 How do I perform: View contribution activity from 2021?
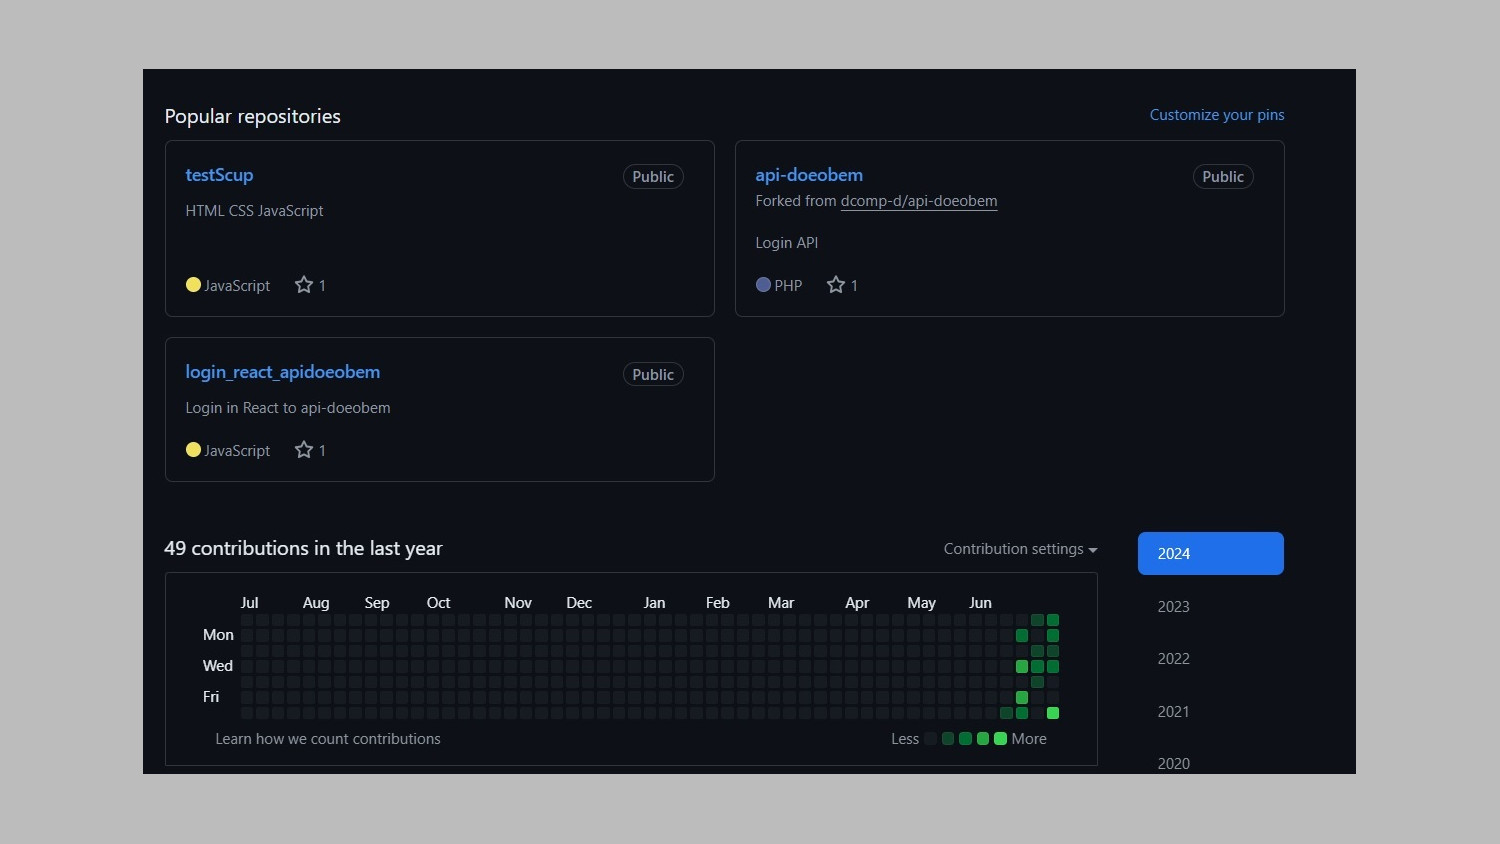(x=1173, y=712)
